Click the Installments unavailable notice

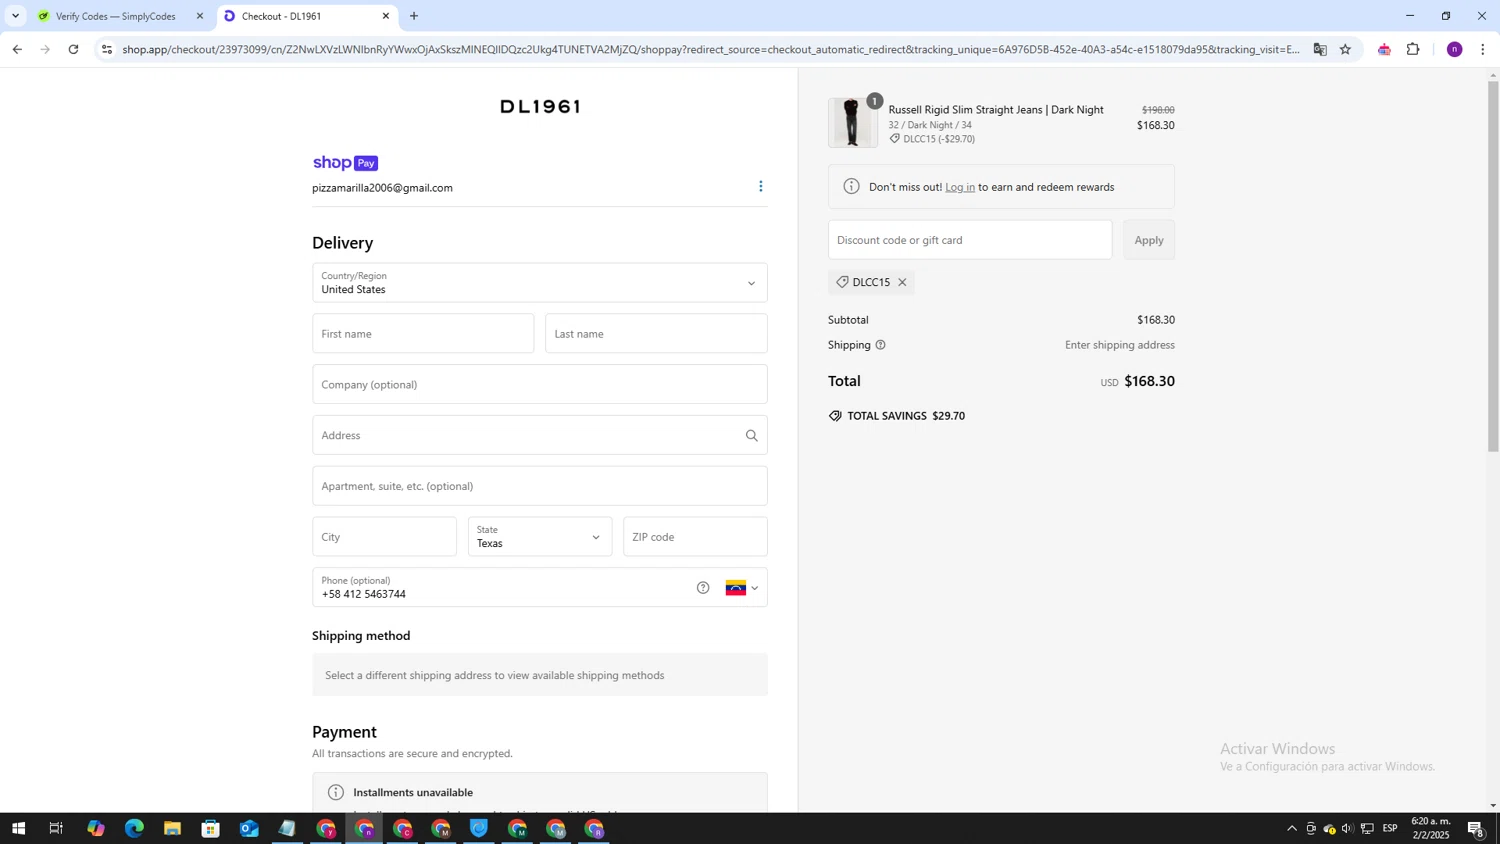(539, 792)
